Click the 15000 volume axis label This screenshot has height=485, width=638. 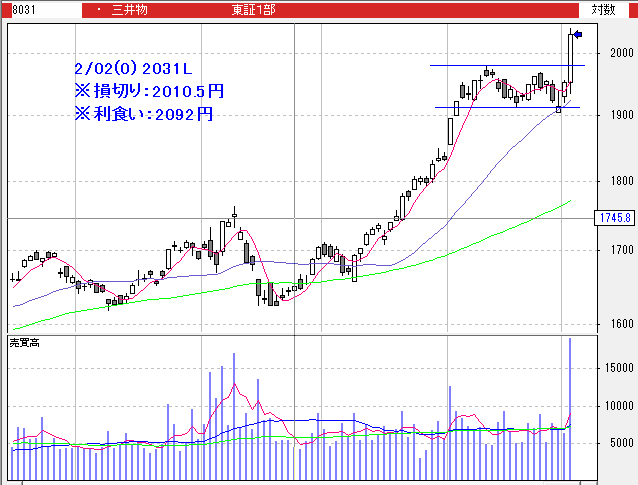pyautogui.click(x=616, y=369)
